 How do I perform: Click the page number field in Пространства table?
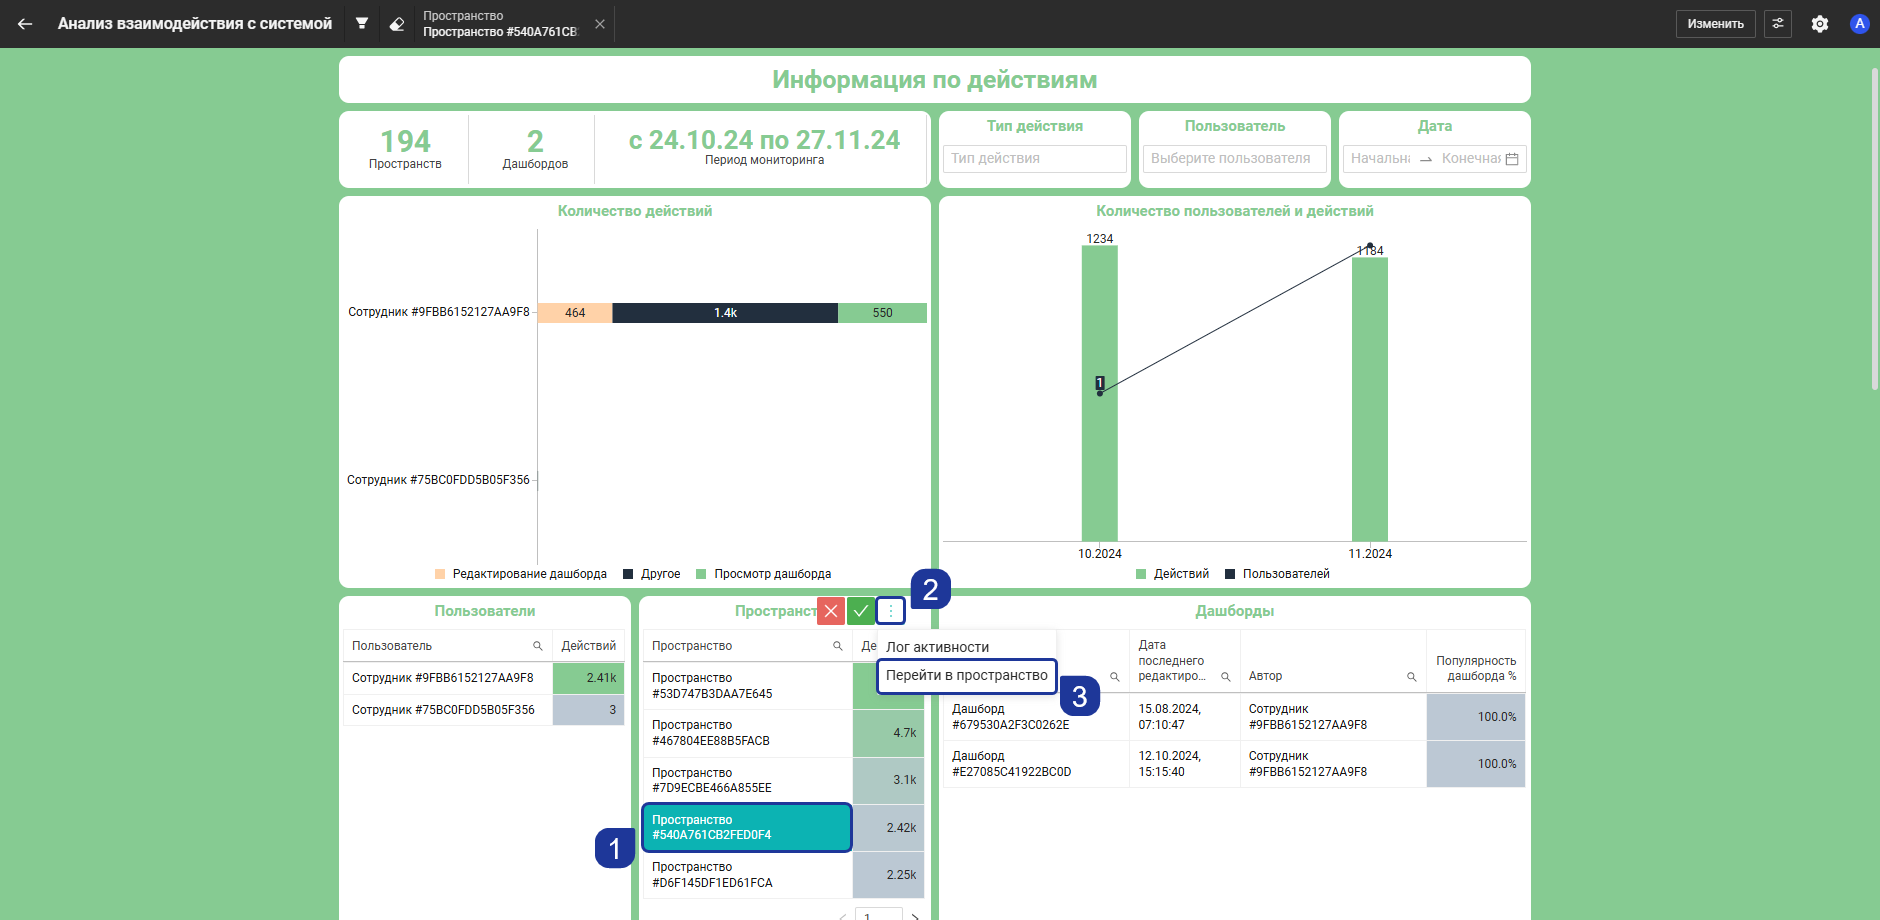tap(879, 915)
